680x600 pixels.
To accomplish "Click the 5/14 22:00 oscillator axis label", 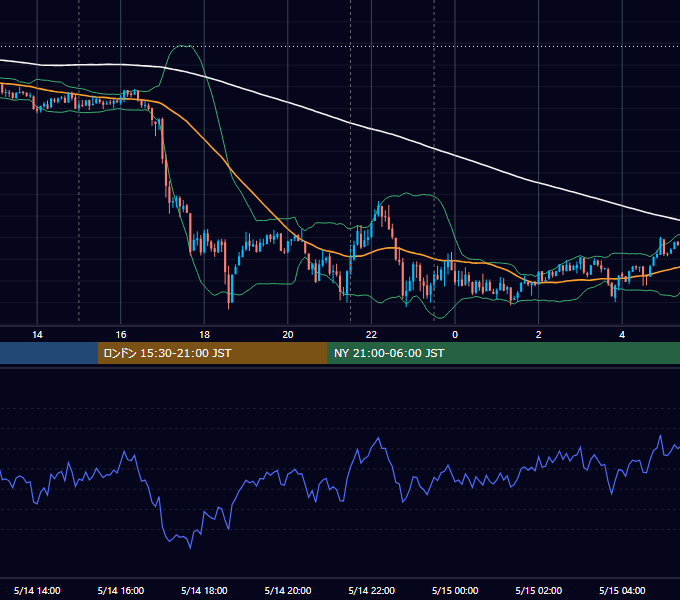I will [x=372, y=590].
